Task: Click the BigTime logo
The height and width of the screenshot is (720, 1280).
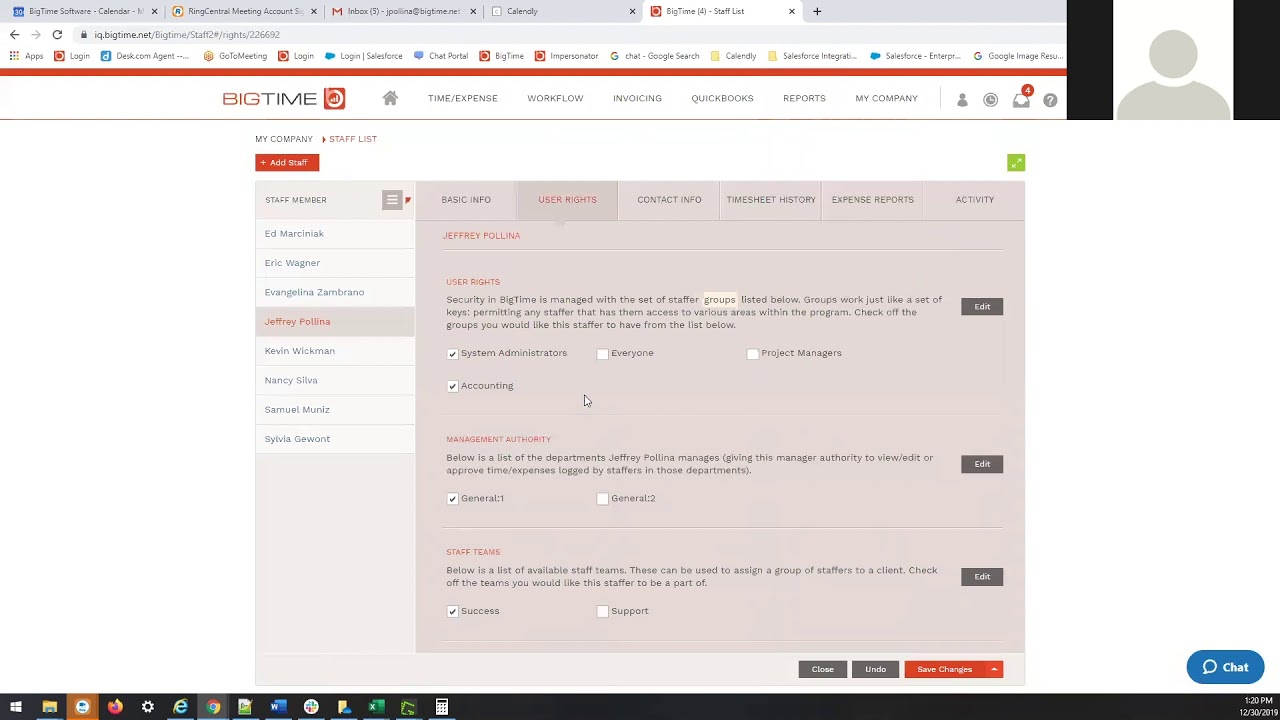Action: (284, 98)
